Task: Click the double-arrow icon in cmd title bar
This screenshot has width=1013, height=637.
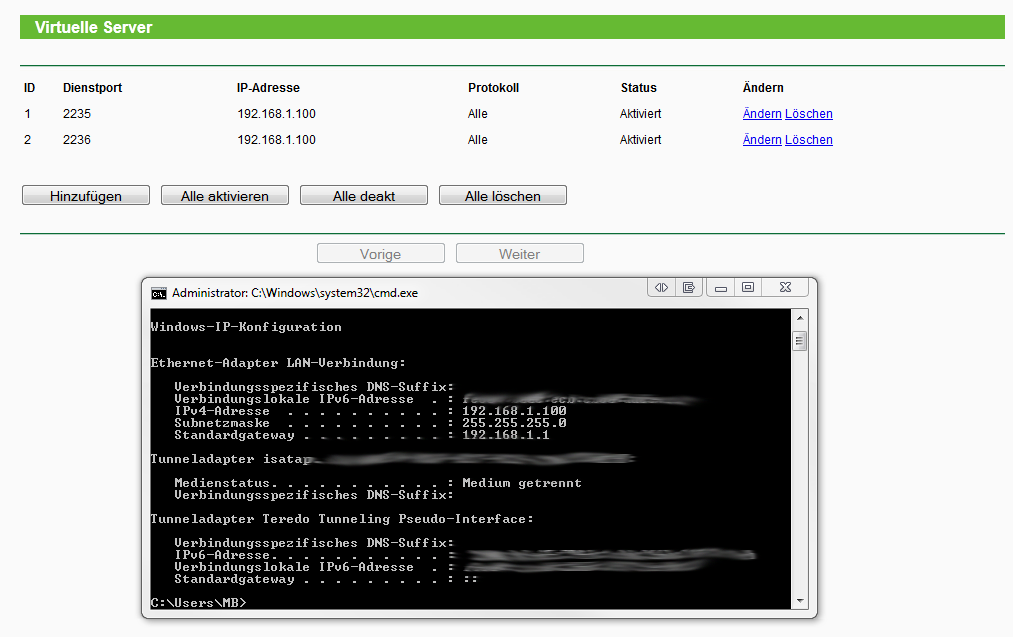Action: (x=662, y=287)
